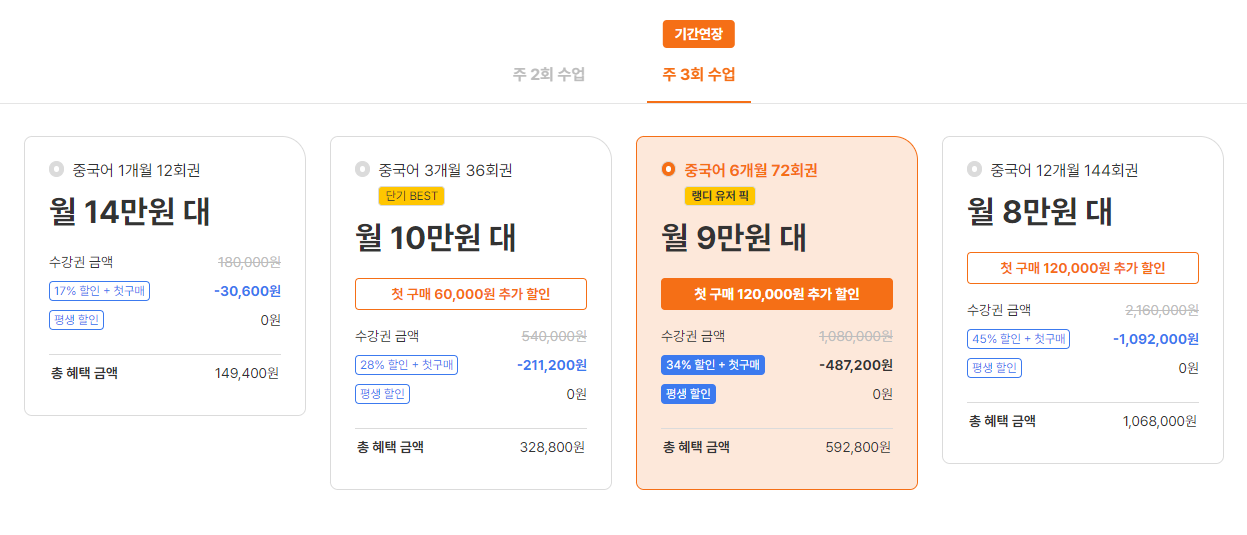Click 평생 할인 tag in the 6개월 card
Screen dimensions: 1247x535
[688, 394]
